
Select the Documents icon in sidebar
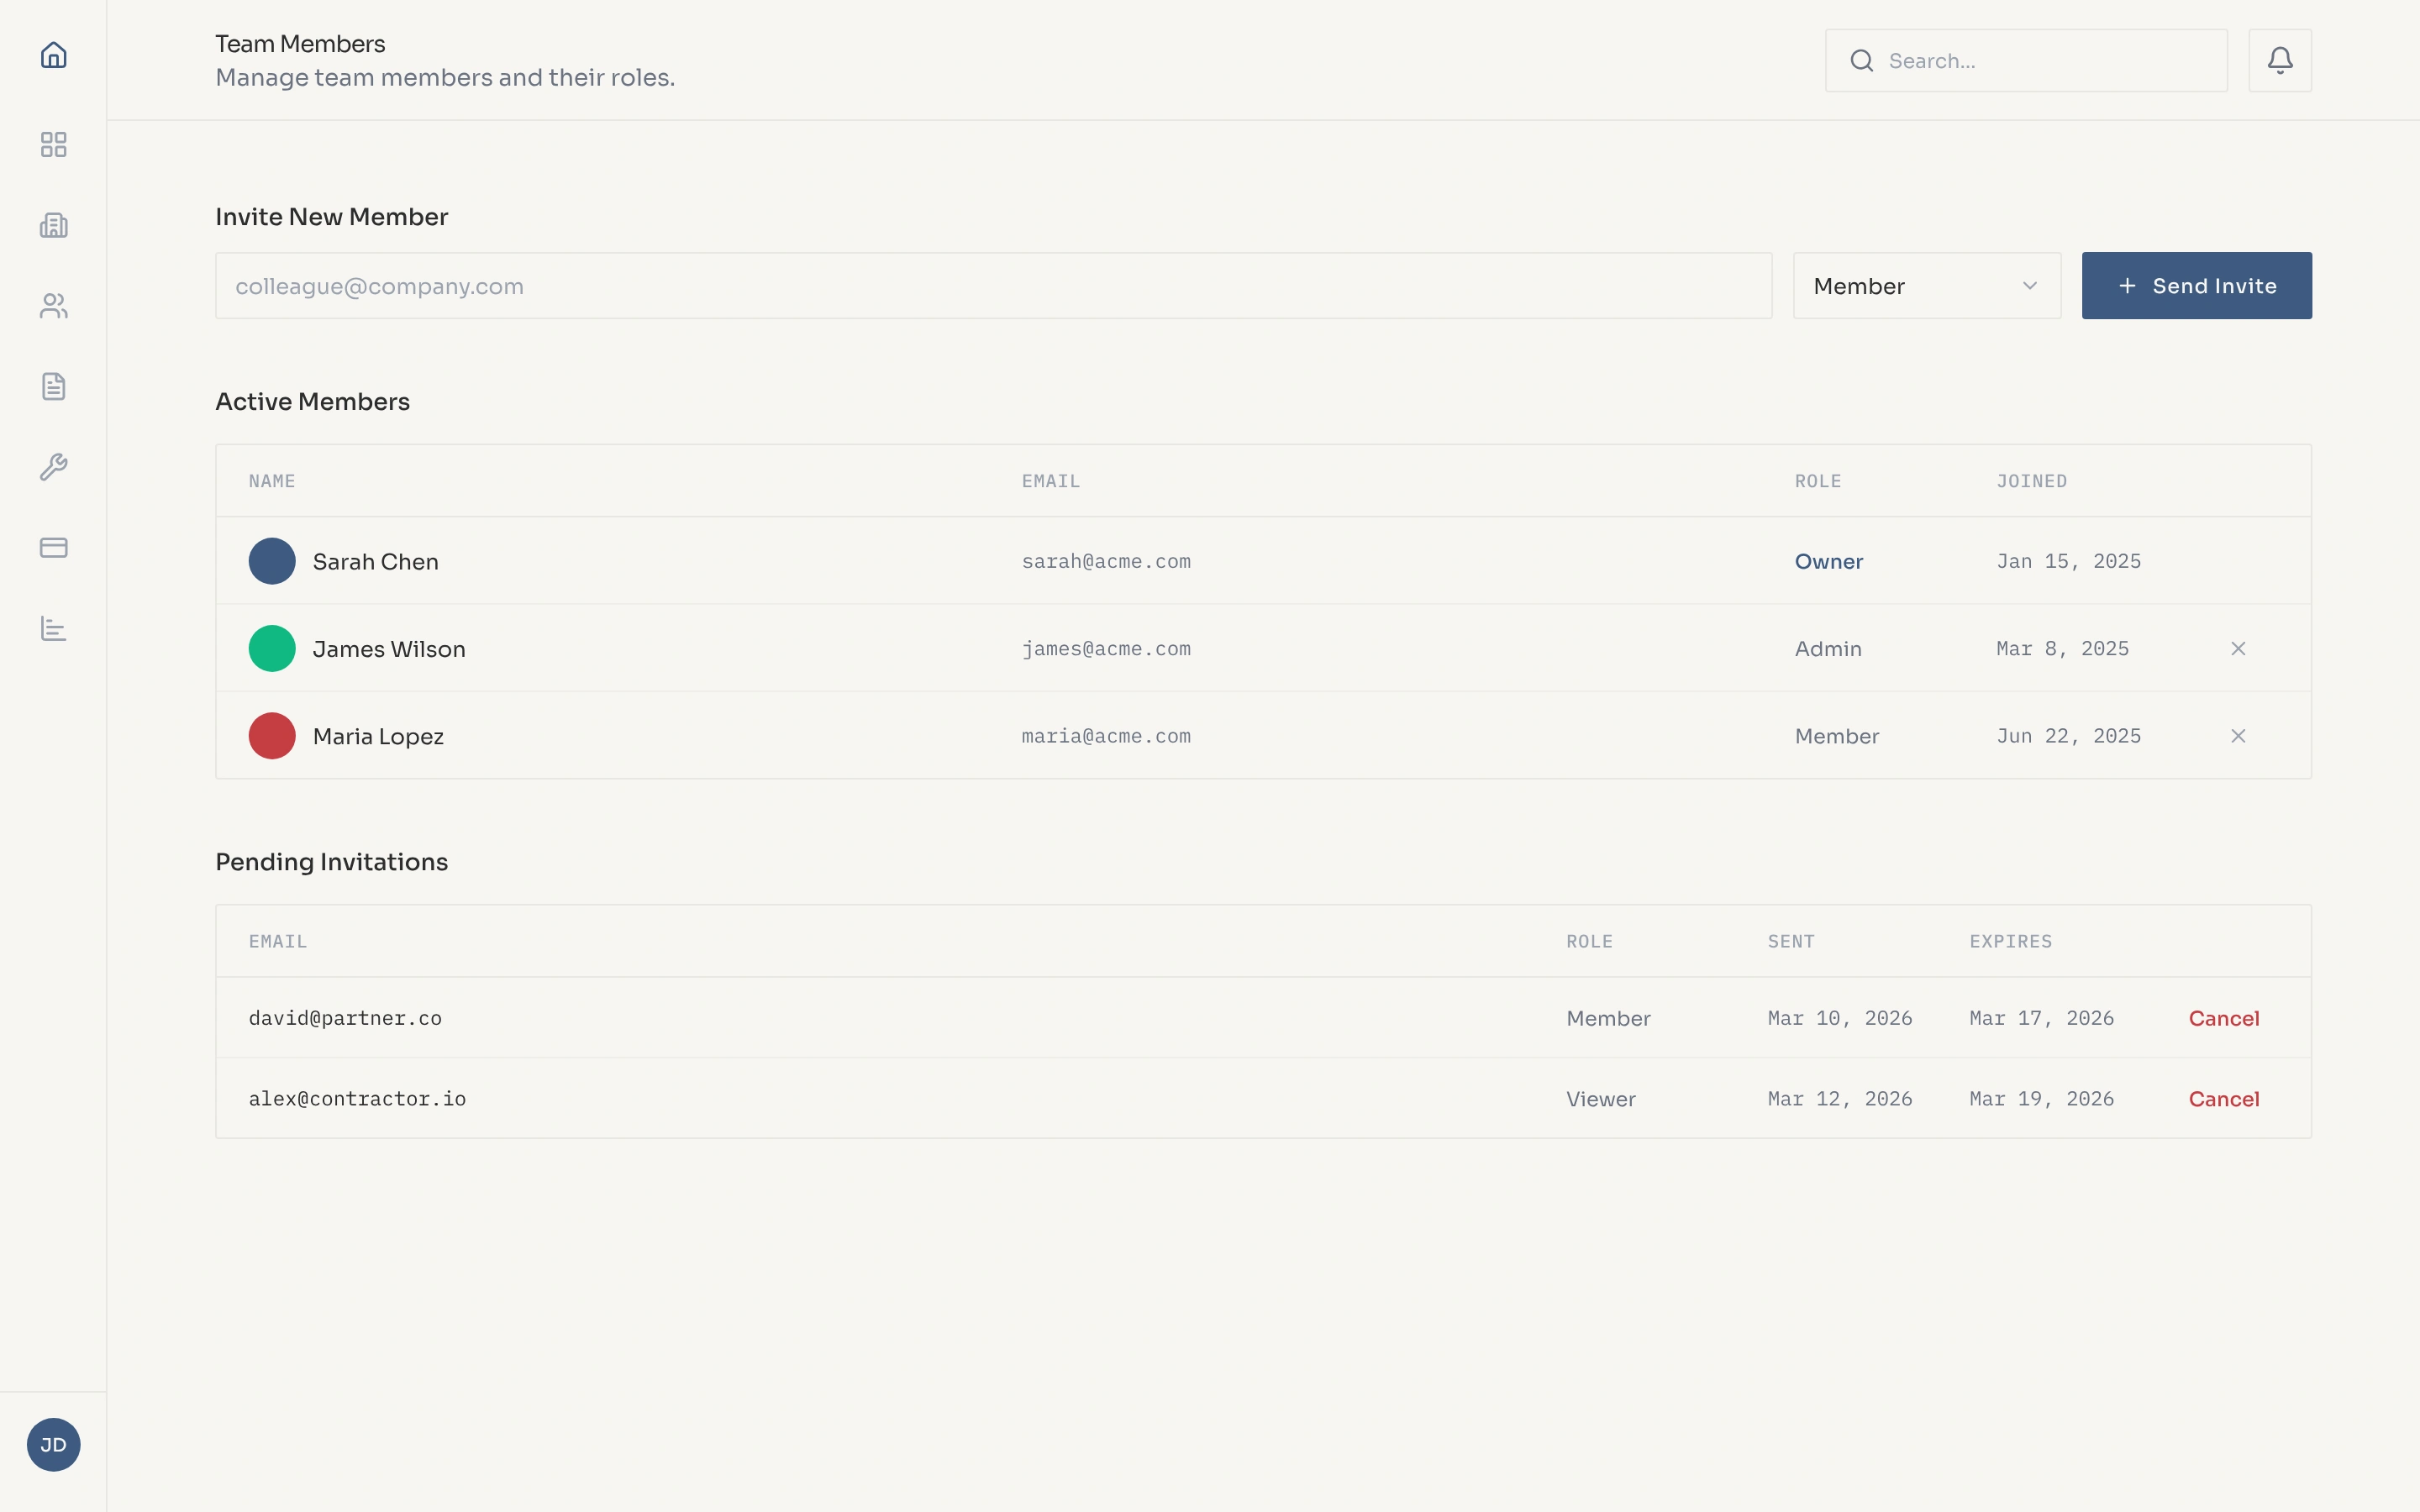pos(53,386)
